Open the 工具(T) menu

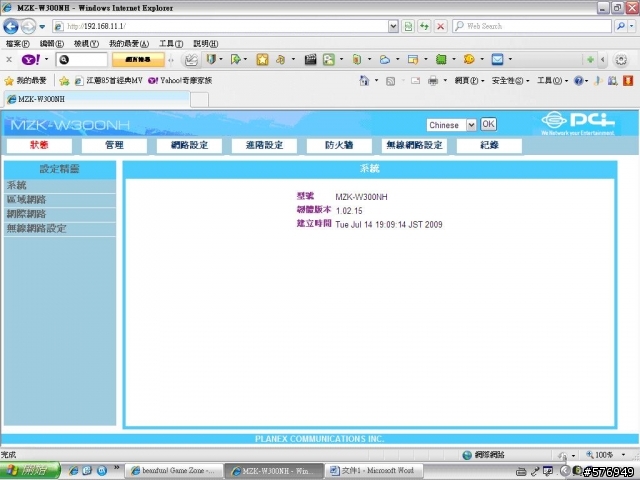pos(171,43)
